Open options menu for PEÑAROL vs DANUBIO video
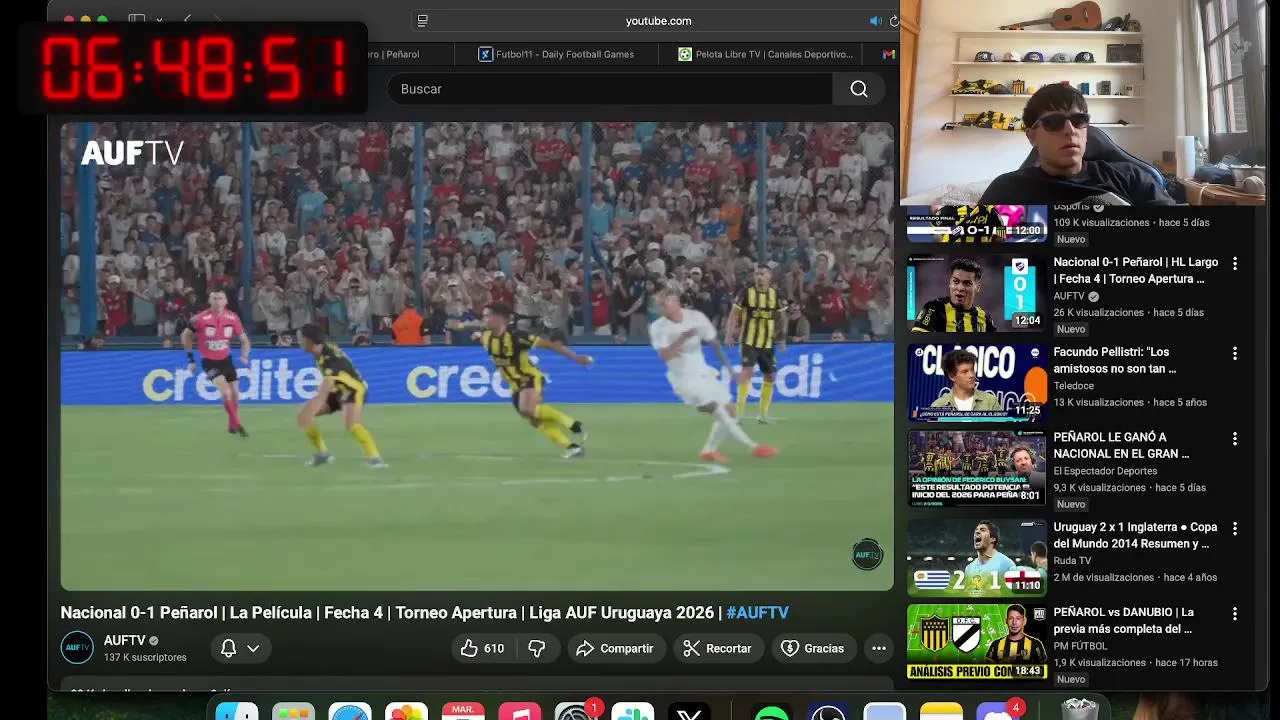Viewport: 1280px width, 720px height. (x=1235, y=614)
